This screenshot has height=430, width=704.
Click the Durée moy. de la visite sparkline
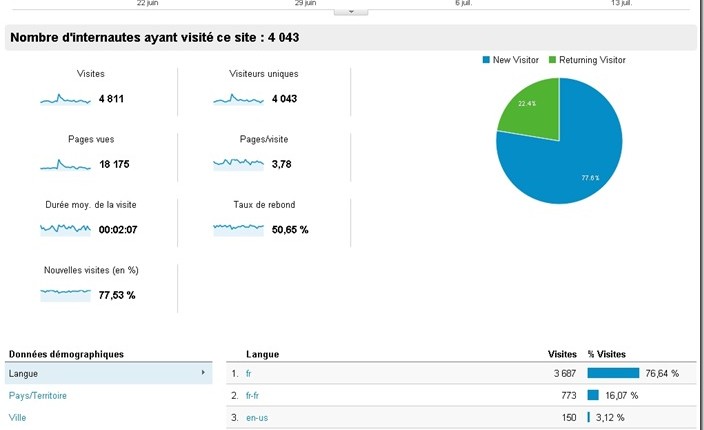(x=65, y=229)
